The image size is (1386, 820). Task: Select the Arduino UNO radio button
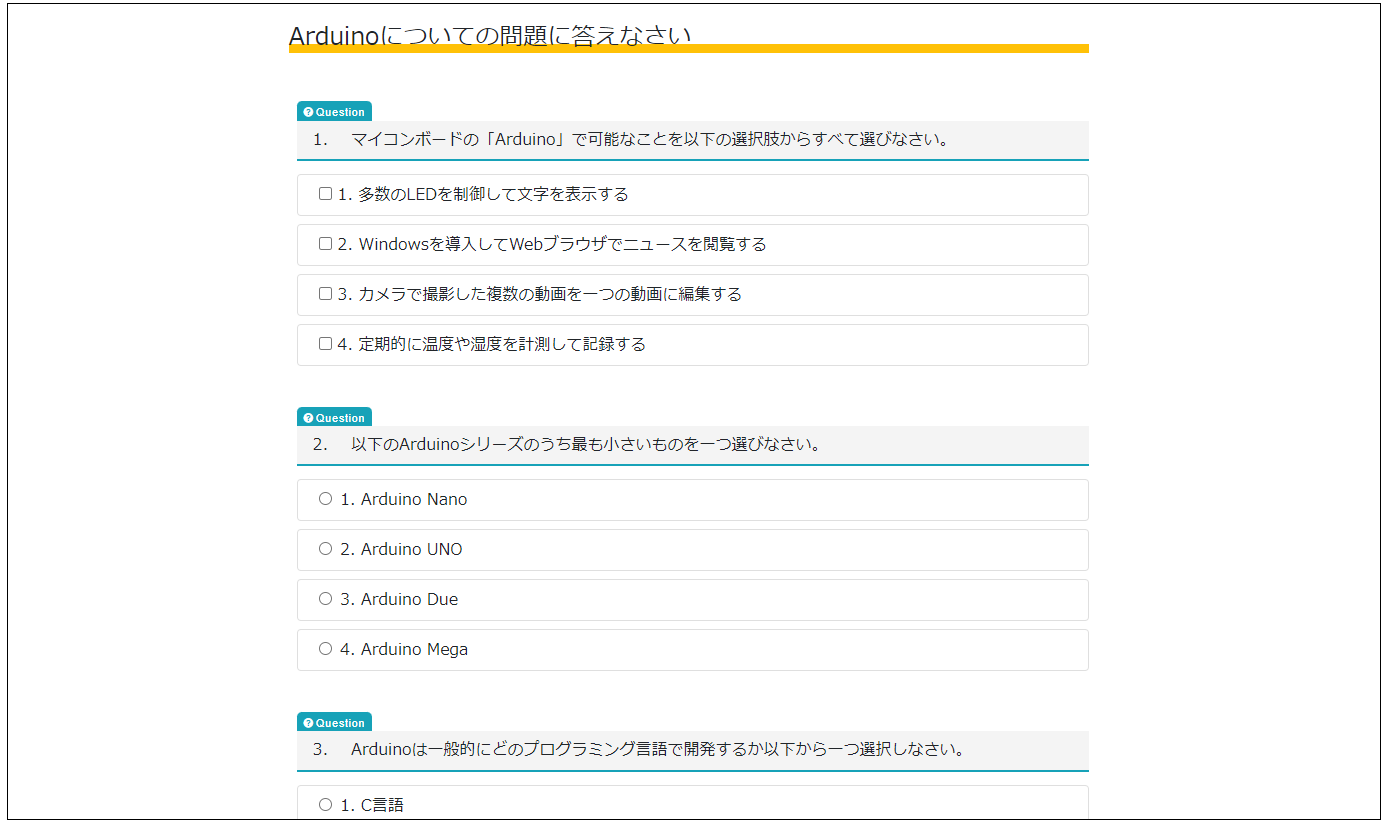pyautogui.click(x=325, y=549)
